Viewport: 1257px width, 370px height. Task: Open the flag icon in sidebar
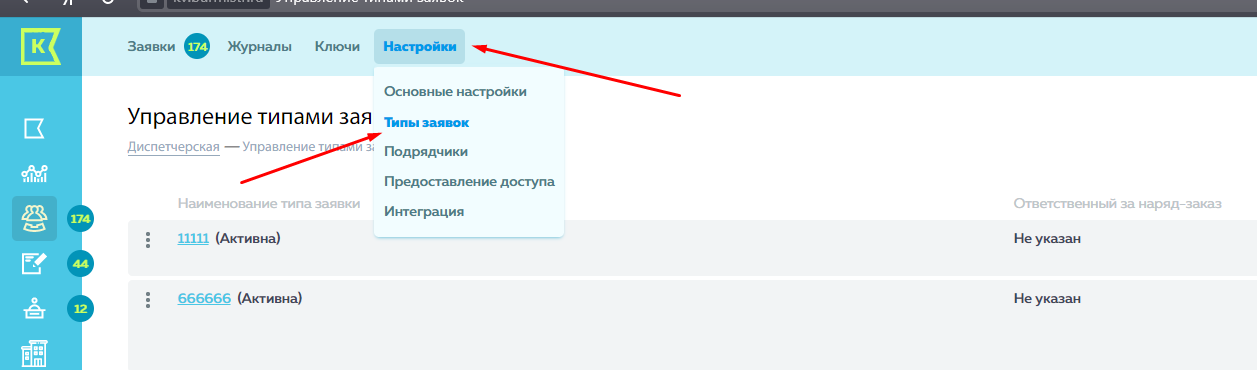point(35,129)
